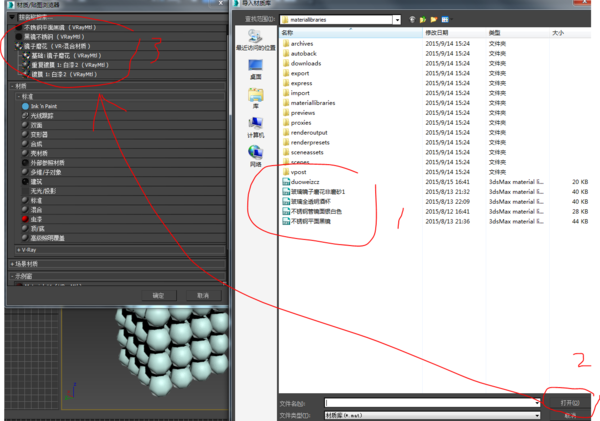Go to the Computer shortcut

(x=256, y=127)
